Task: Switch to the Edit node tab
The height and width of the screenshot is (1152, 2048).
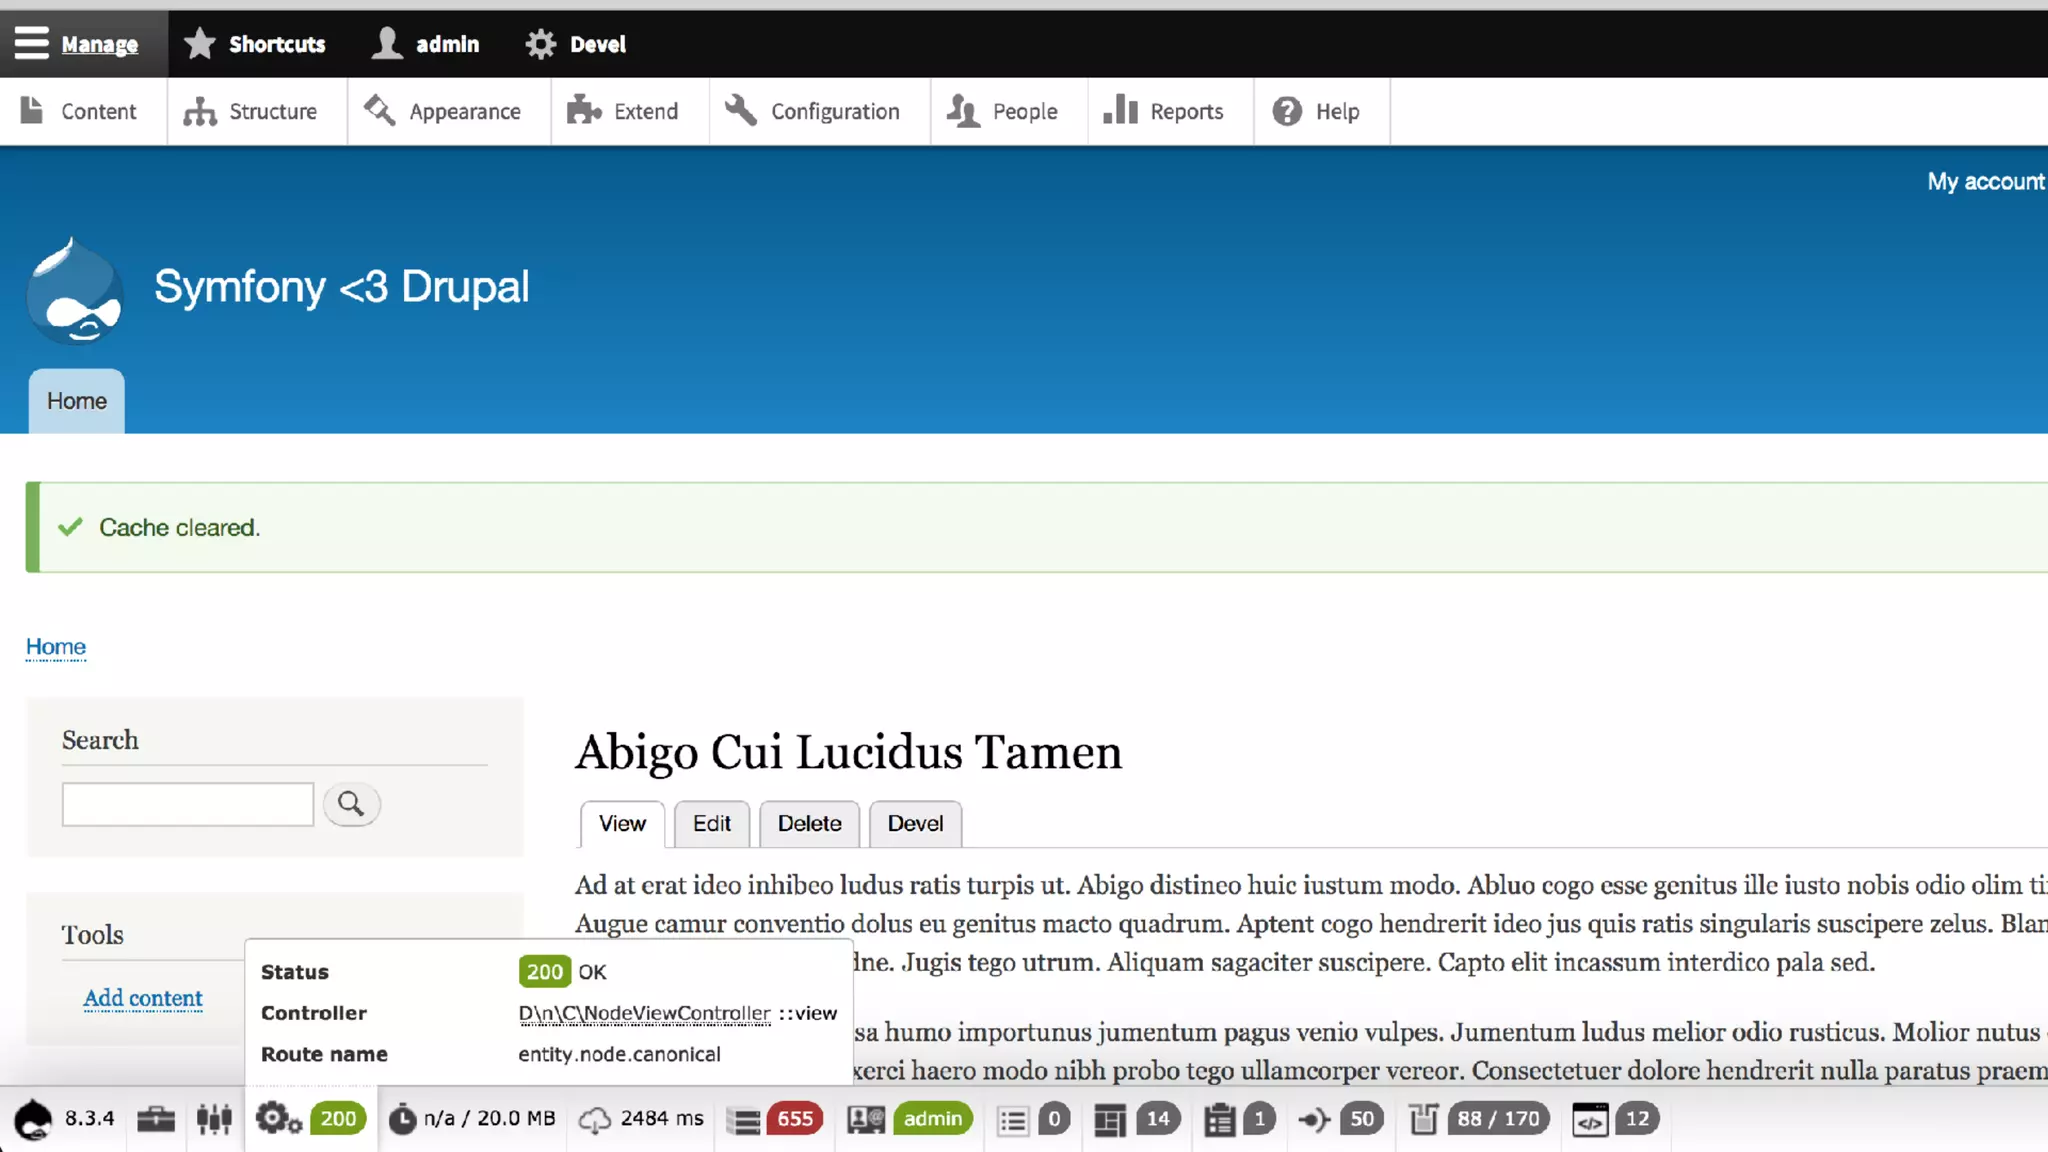Action: (711, 824)
